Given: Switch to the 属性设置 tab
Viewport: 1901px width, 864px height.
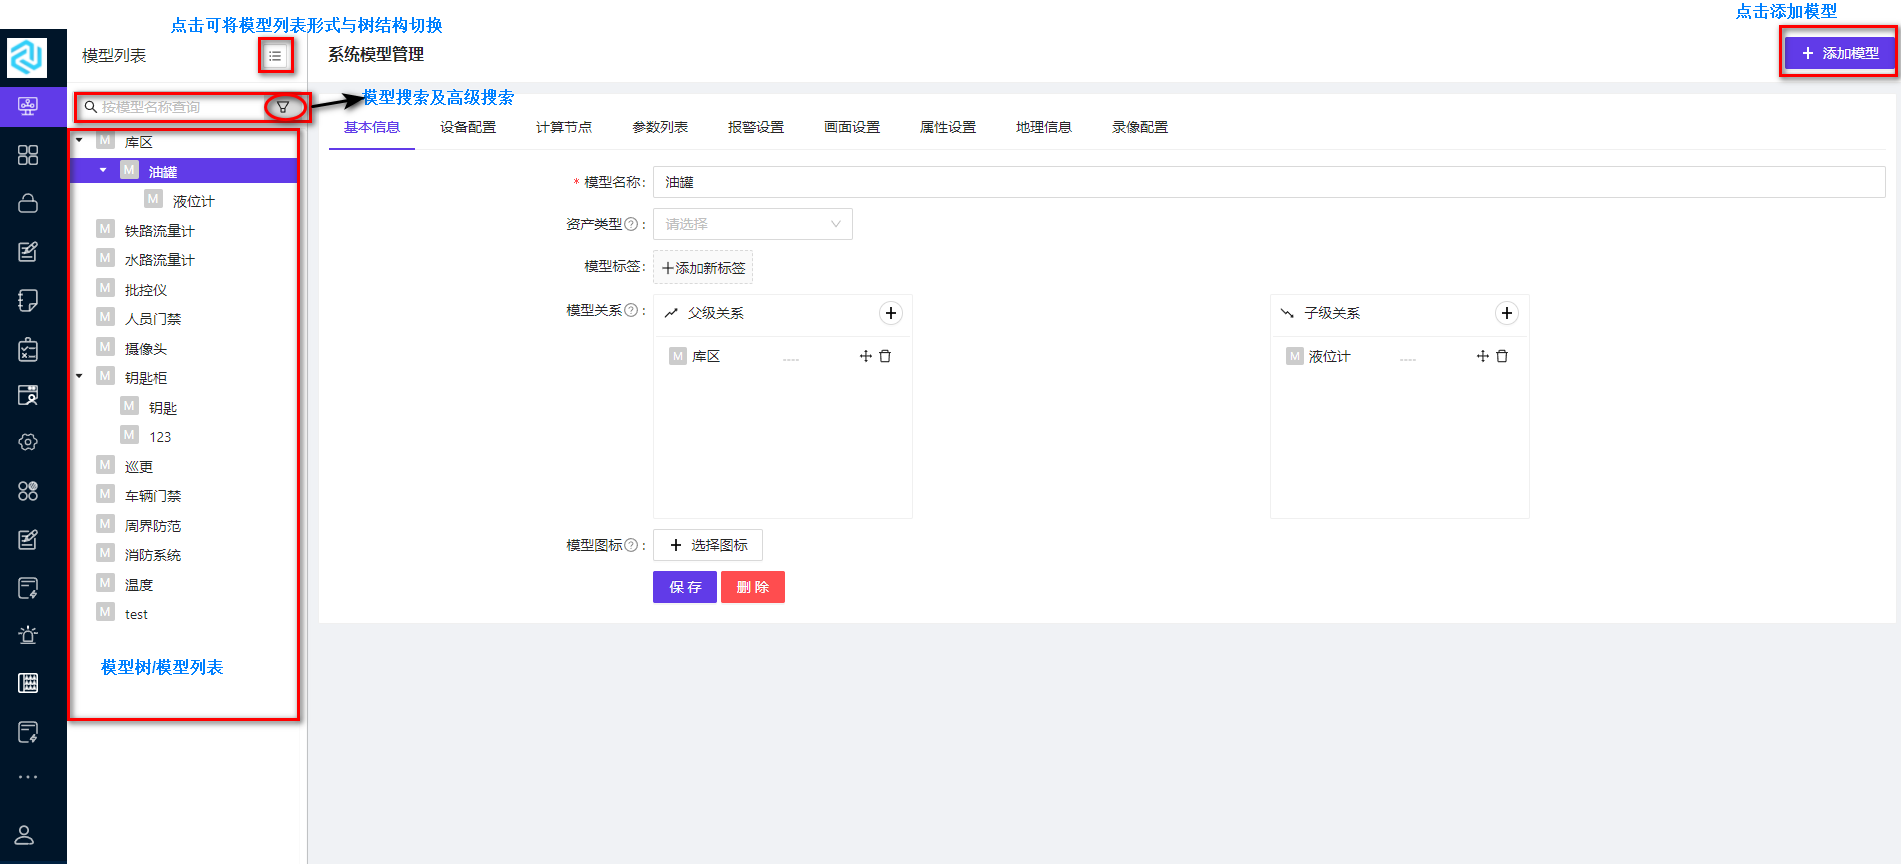Looking at the screenshot, I should coord(948,127).
